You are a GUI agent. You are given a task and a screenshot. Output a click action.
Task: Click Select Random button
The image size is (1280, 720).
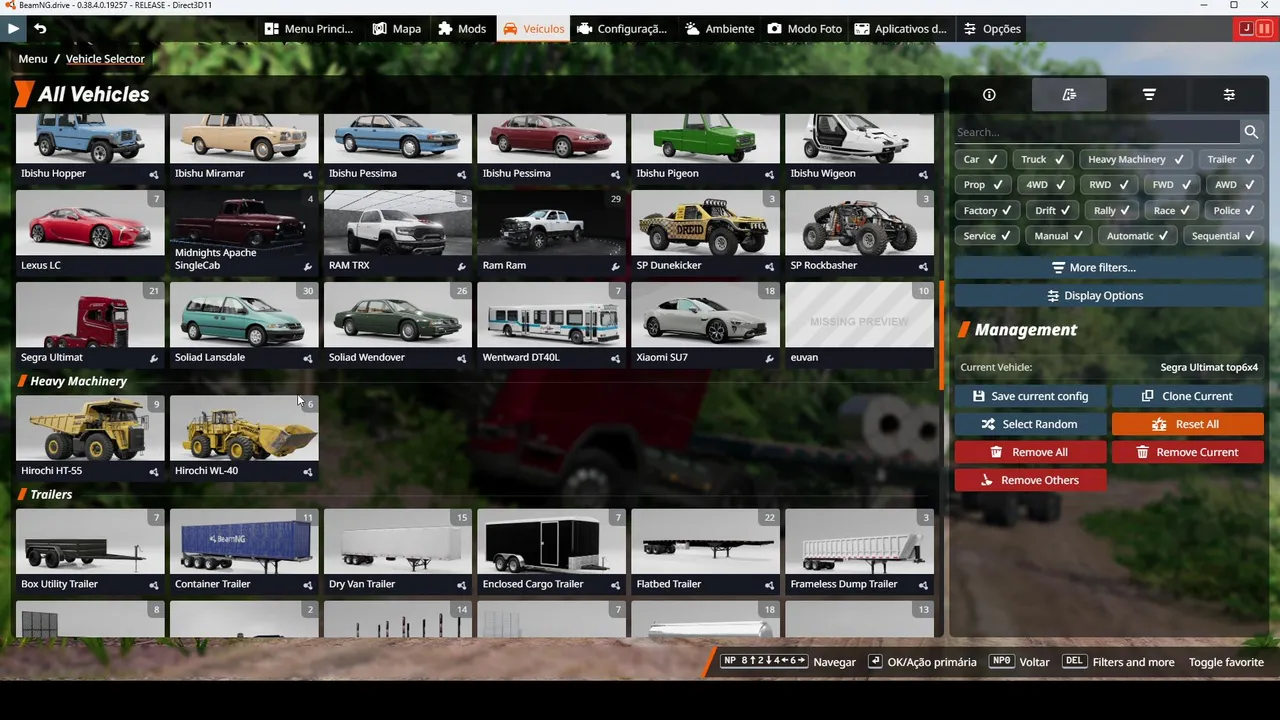[x=1030, y=424]
